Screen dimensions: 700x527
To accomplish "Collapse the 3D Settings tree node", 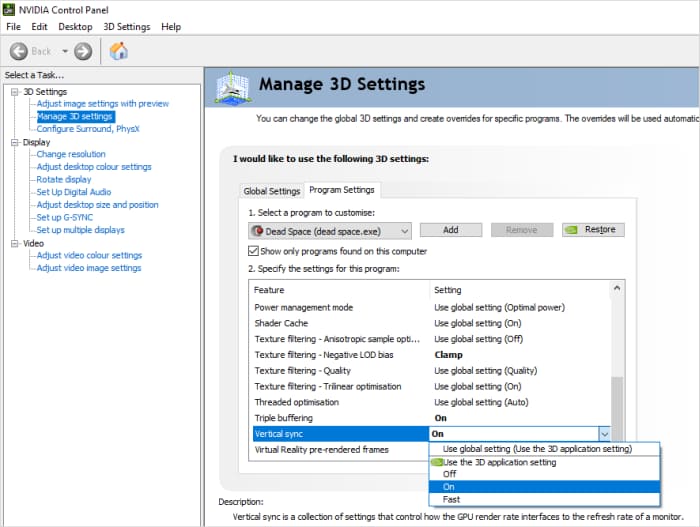I will click(x=15, y=92).
